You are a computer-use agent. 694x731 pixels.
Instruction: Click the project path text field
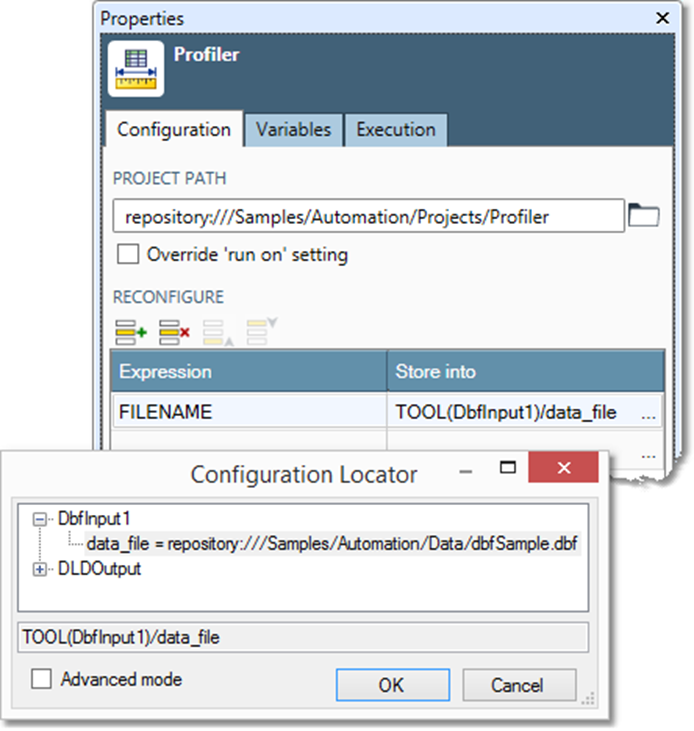point(368,216)
